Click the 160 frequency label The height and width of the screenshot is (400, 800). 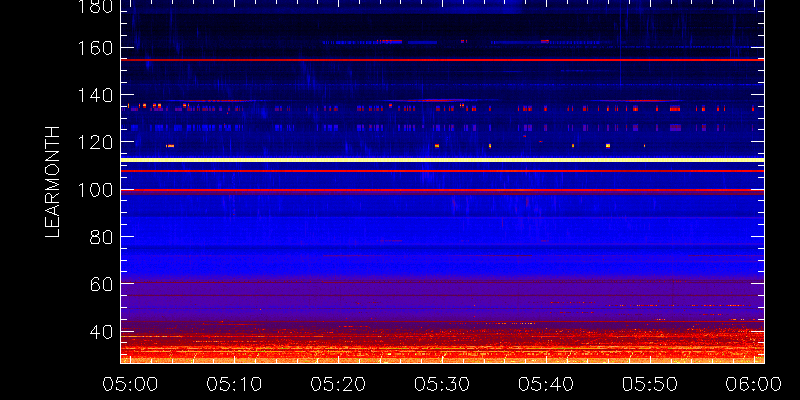[x=94, y=48]
